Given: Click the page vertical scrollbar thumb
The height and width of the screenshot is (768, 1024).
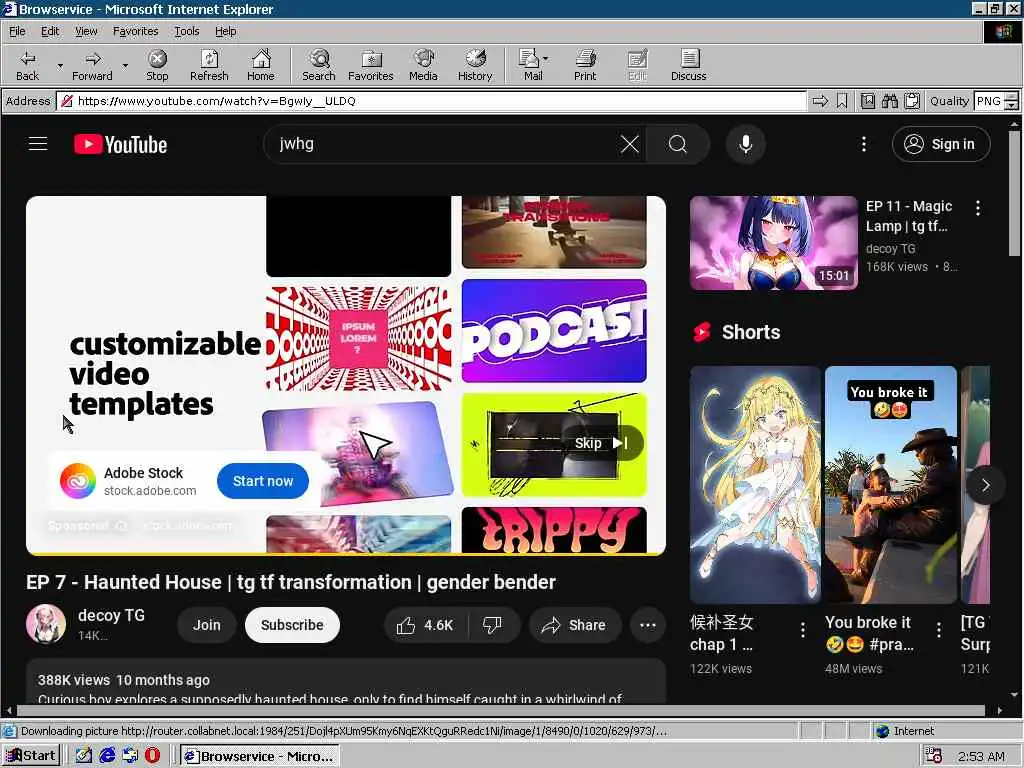Looking at the screenshot, I should (x=1014, y=193).
